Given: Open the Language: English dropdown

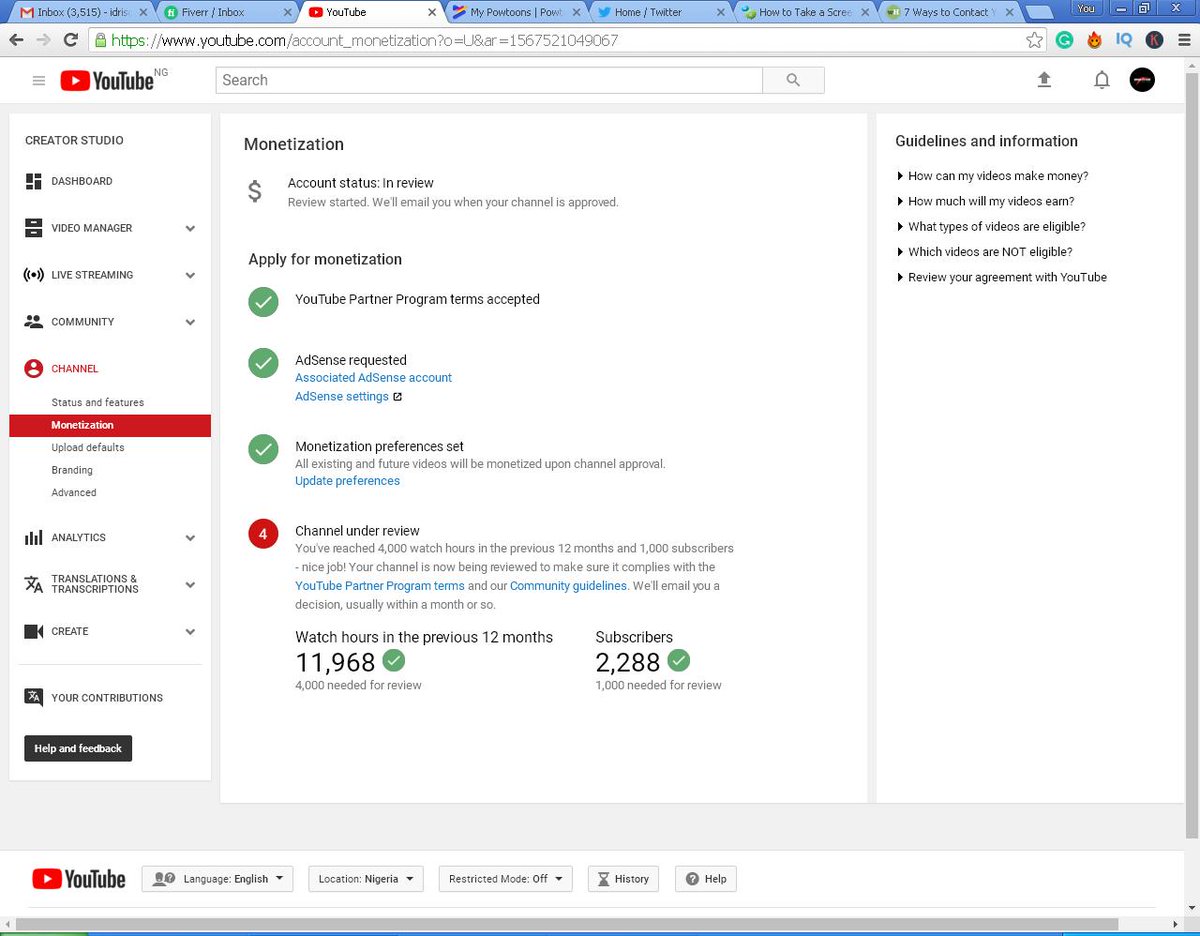Looking at the screenshot, I should pyautogui.click(x=218, y=879).
